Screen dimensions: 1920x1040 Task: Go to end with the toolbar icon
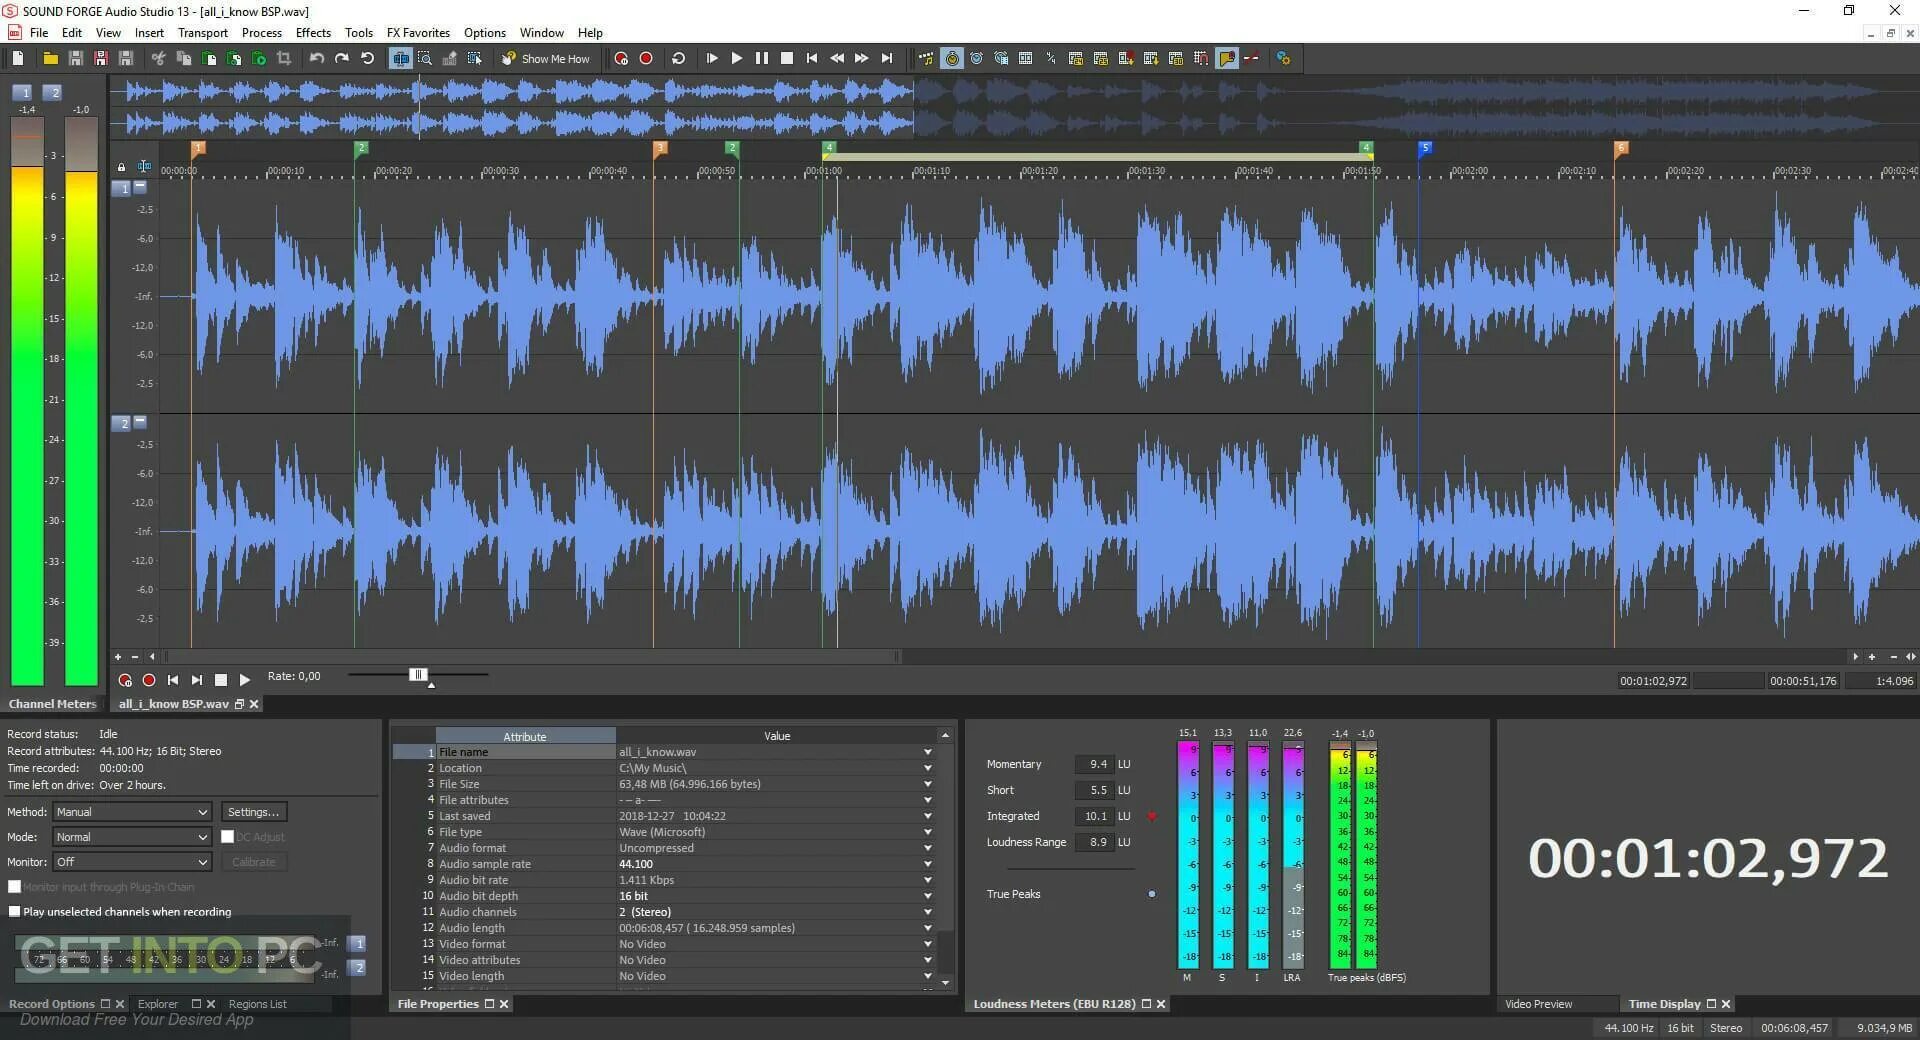(x=887, y=58)
